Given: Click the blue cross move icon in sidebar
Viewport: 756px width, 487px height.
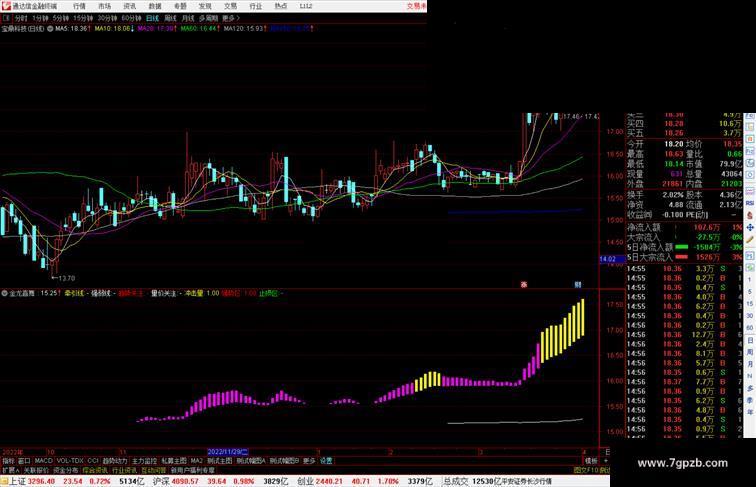Looking at the screenshot, I should tap(750, 227).
